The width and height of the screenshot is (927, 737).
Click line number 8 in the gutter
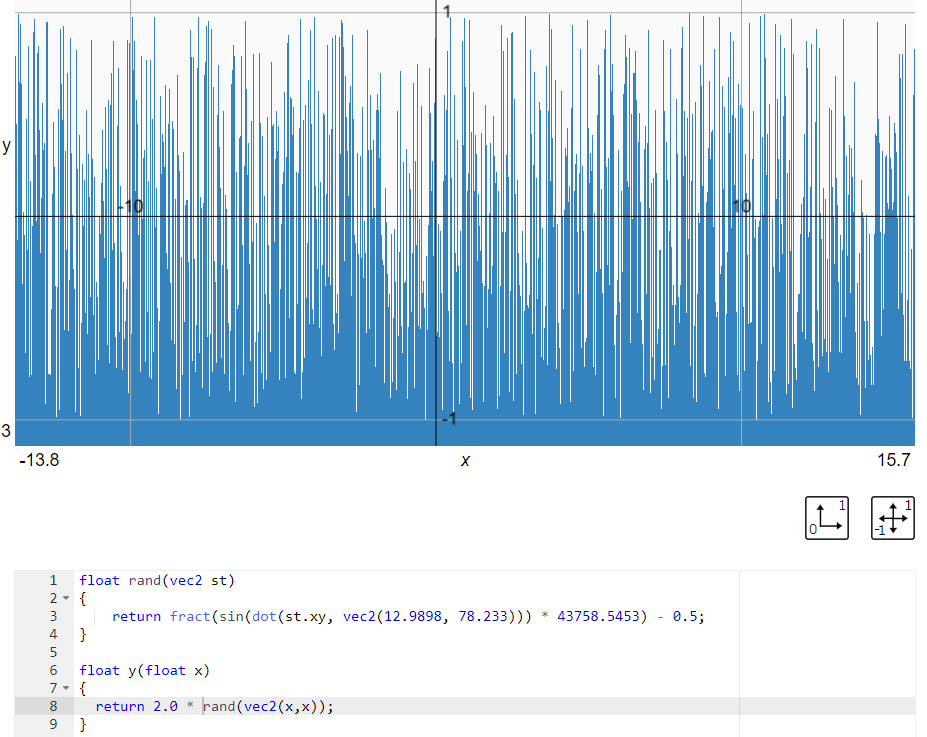[53, 706]
